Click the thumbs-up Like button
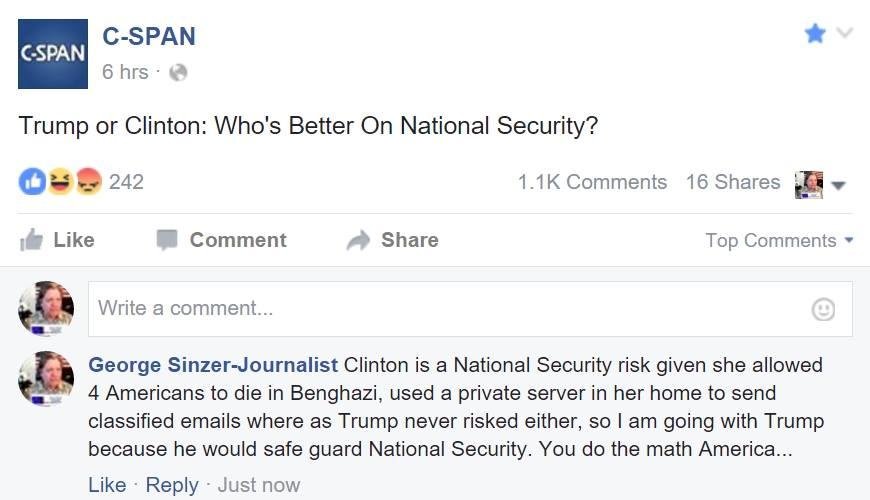870x500 pixels. 57,240
